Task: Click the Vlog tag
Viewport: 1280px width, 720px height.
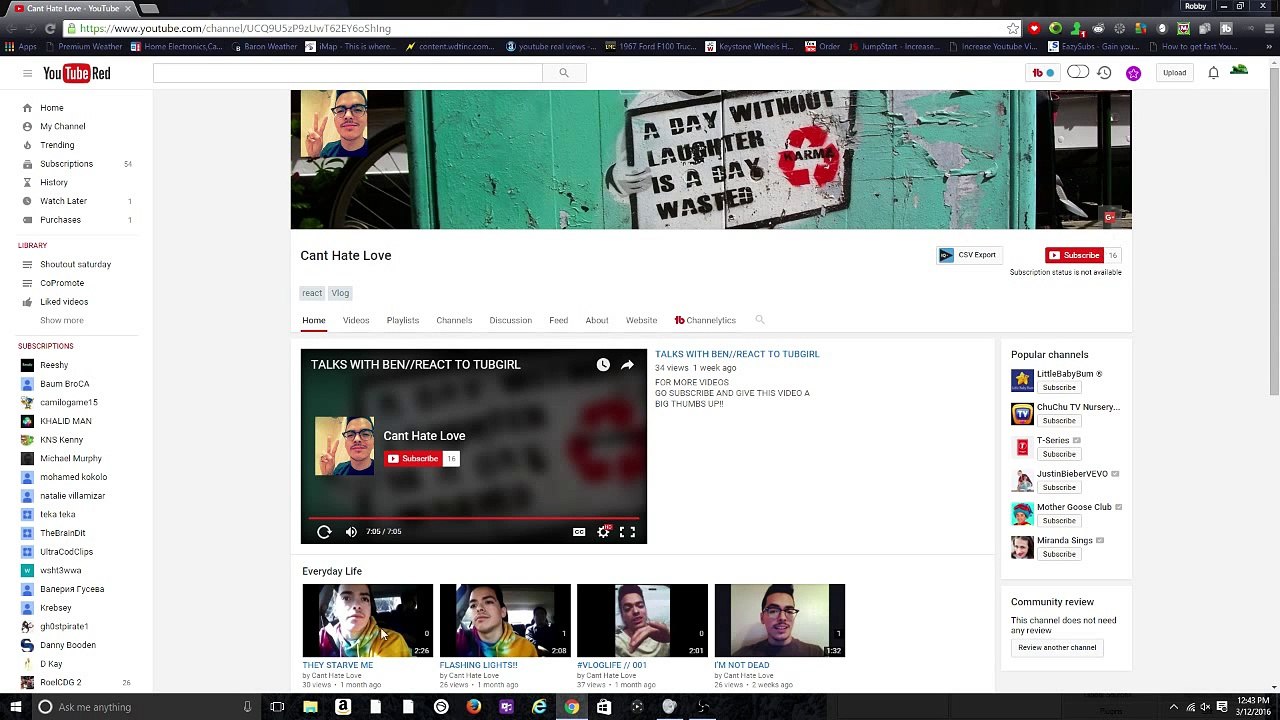Action: (x=340, y=293)
